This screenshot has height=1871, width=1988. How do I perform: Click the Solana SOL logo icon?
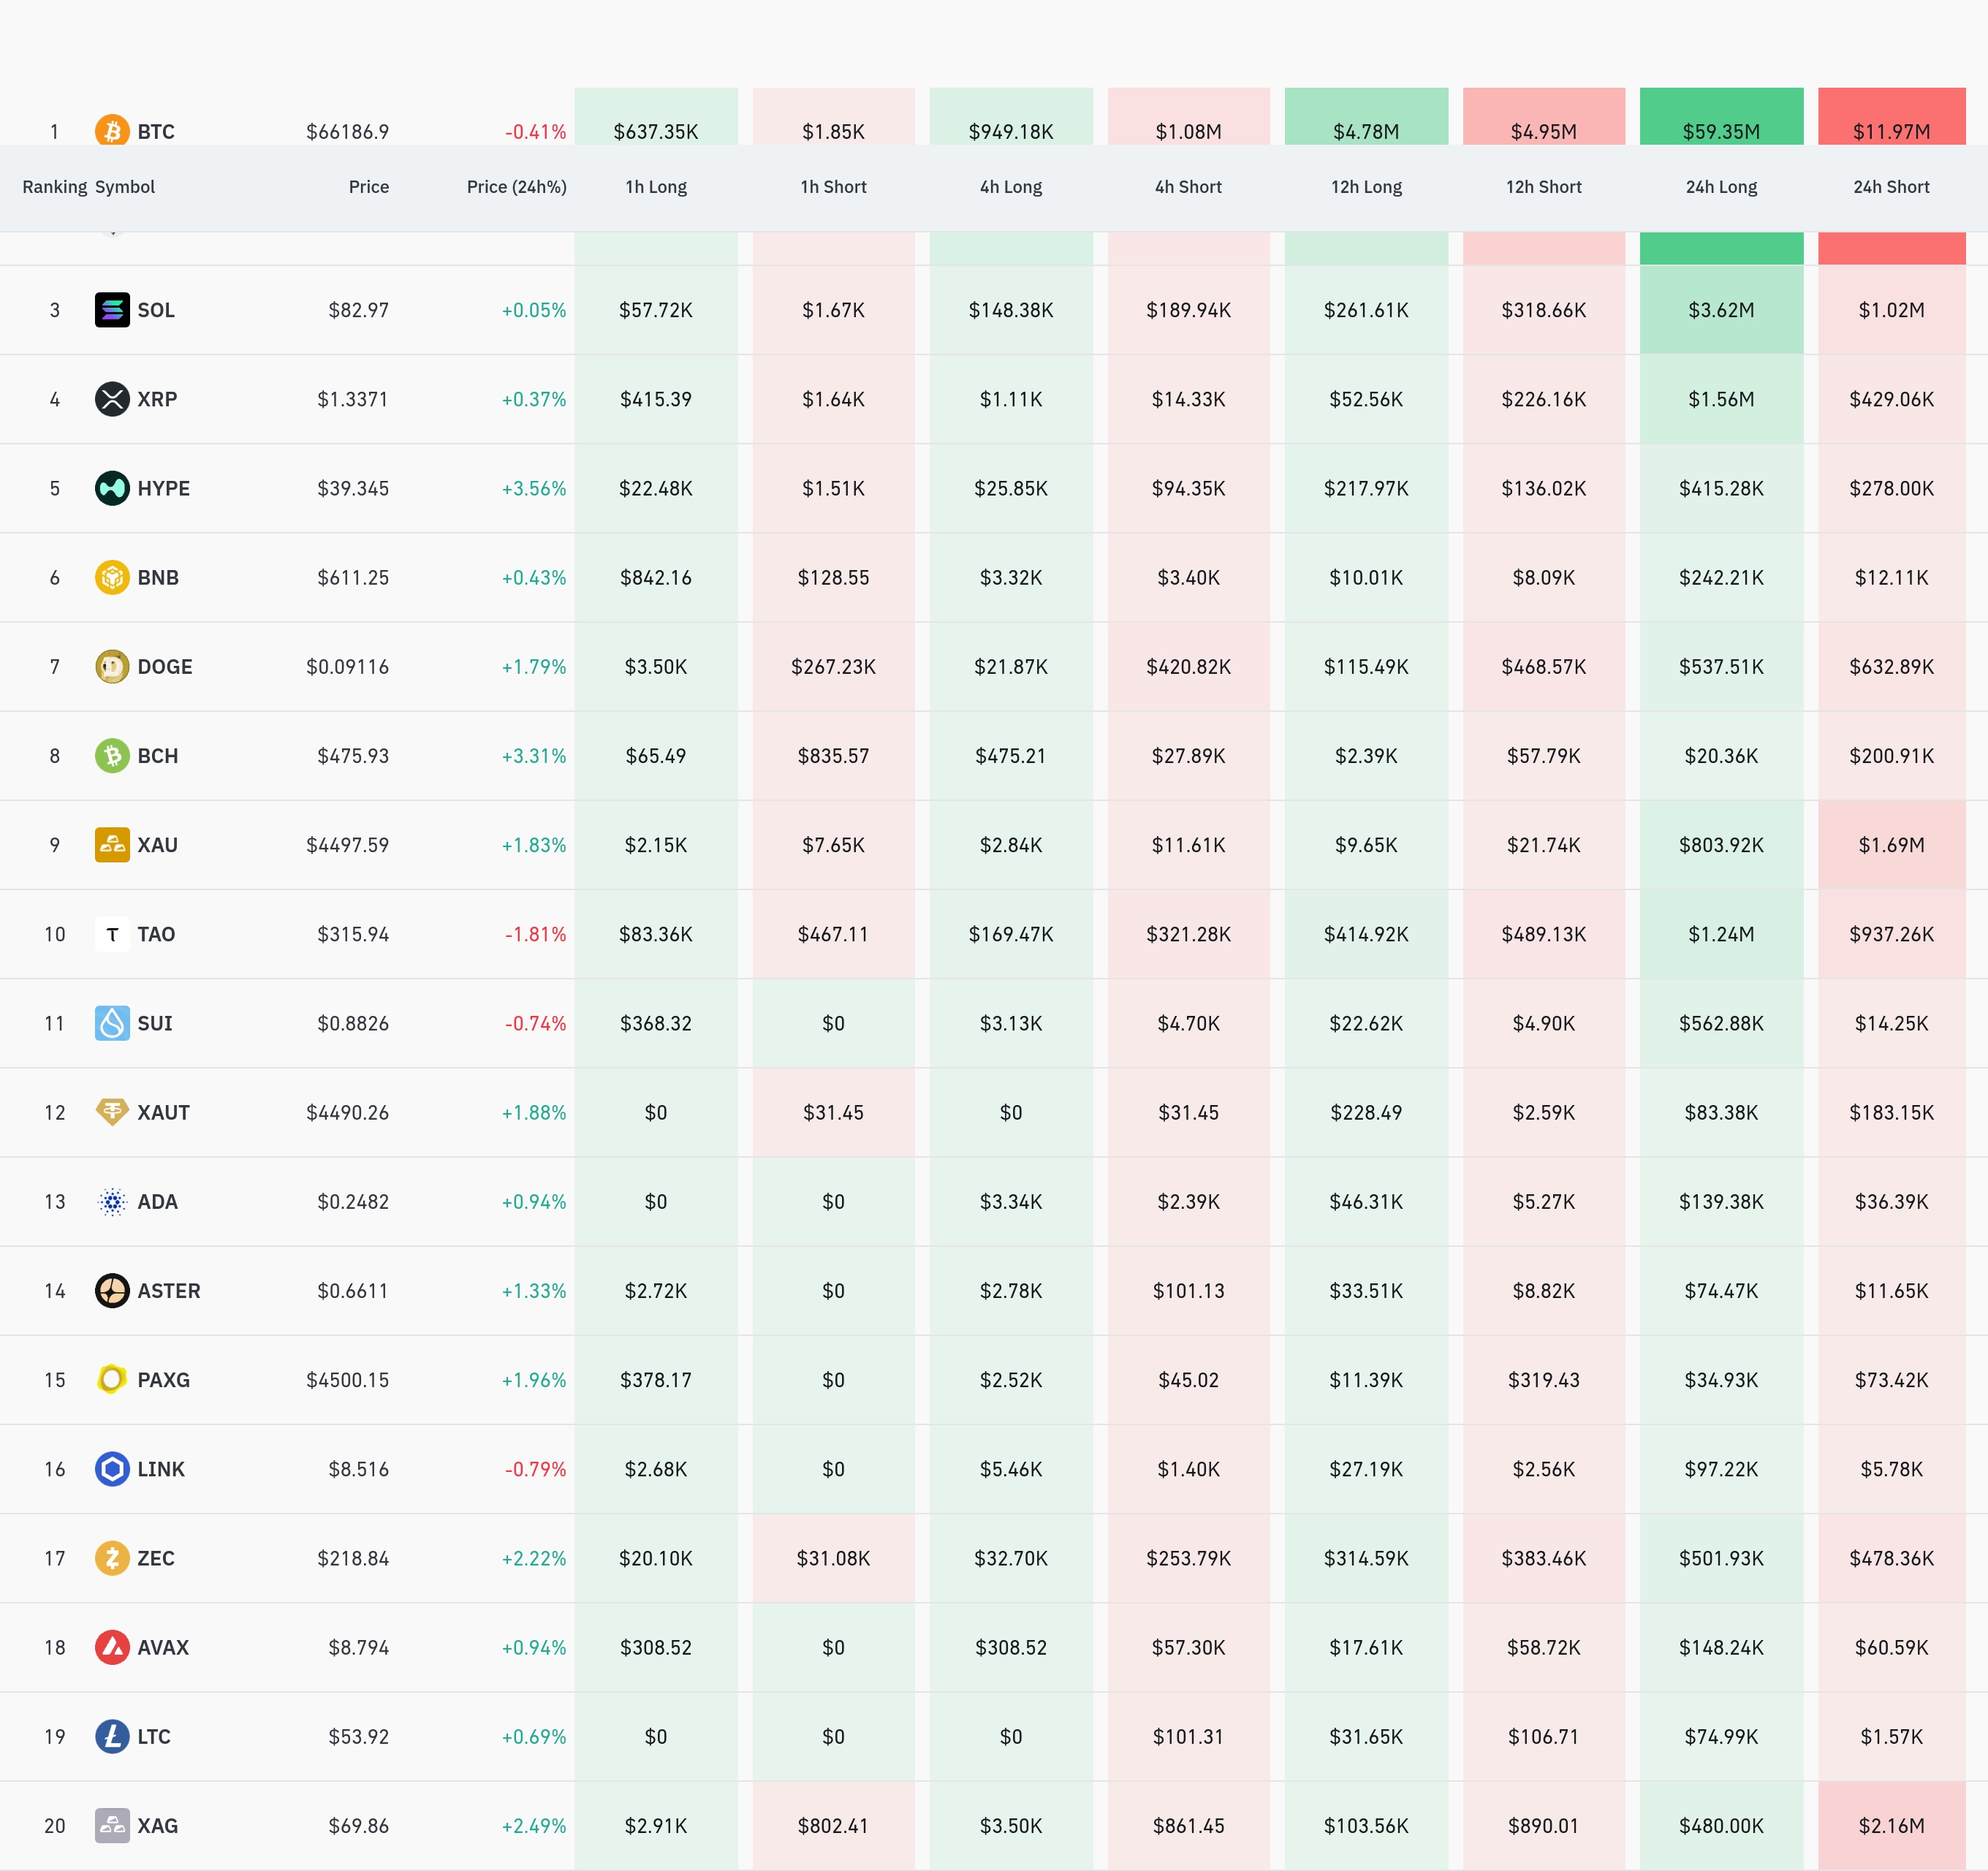tap(112, 310)
